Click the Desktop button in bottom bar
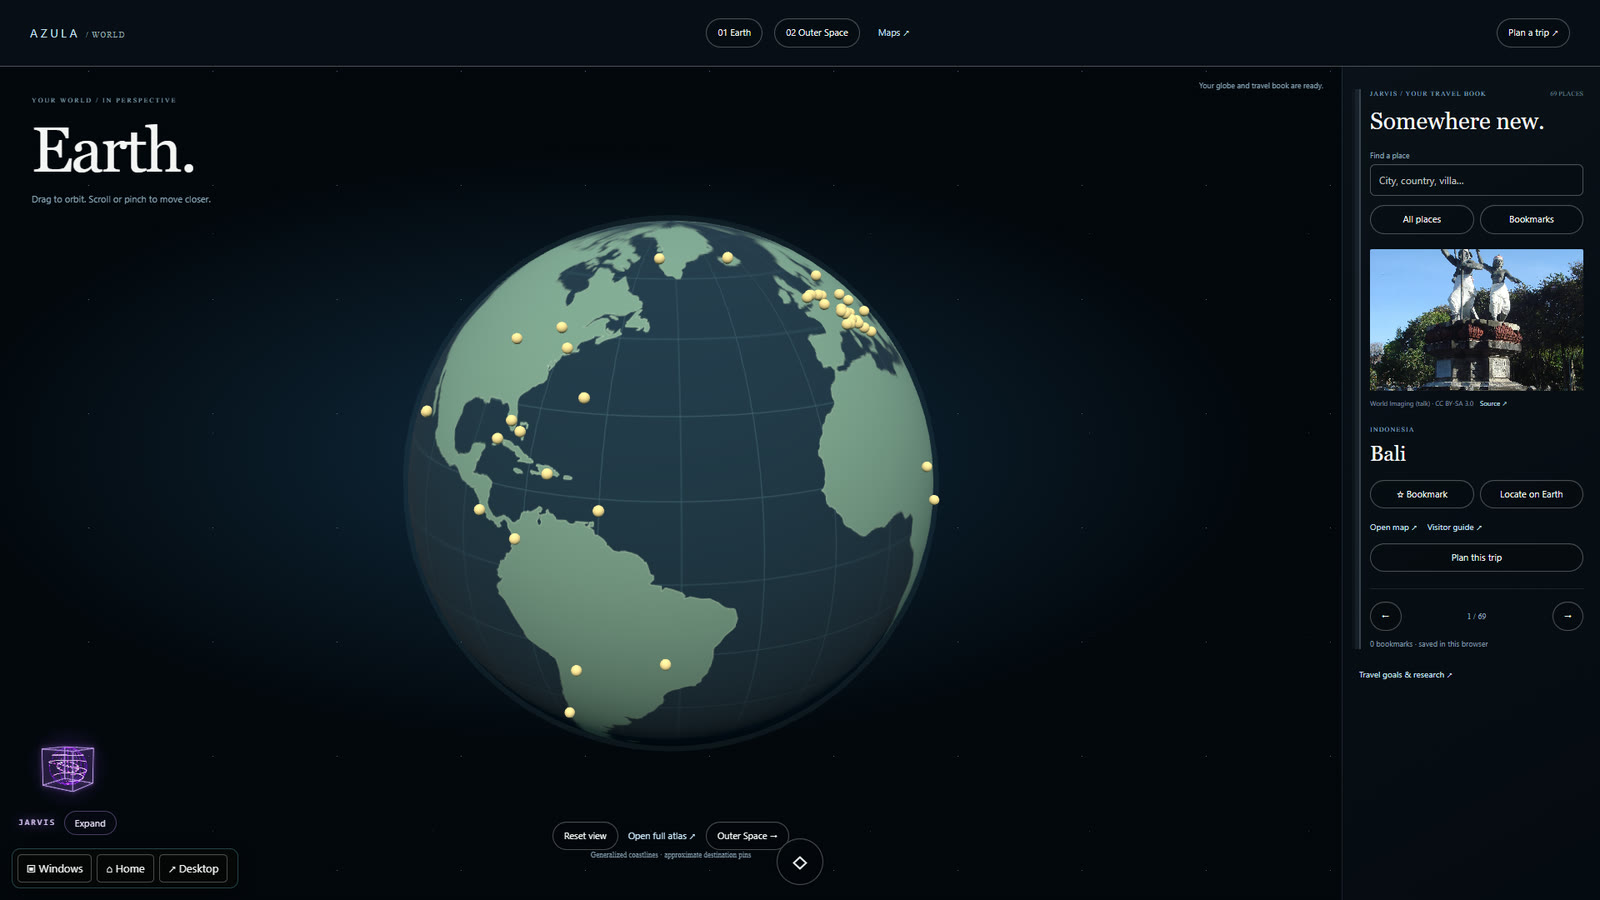The image size is (1600, 900). click(193, 869)
